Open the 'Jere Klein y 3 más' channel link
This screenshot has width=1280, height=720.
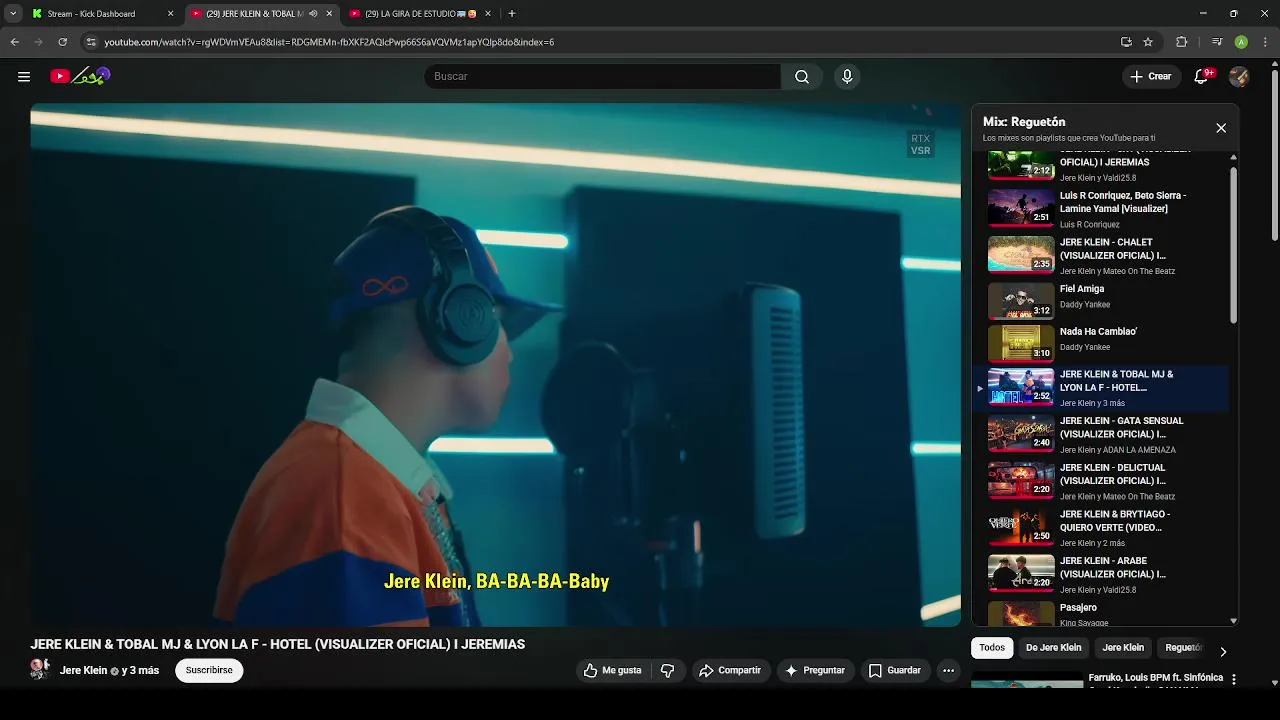[109, 670]
